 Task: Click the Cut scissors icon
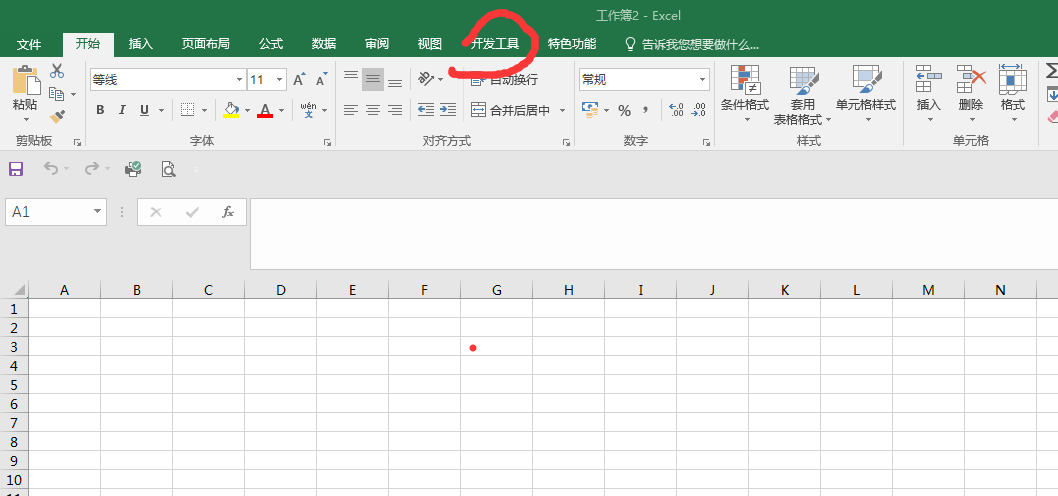point(57,71)
